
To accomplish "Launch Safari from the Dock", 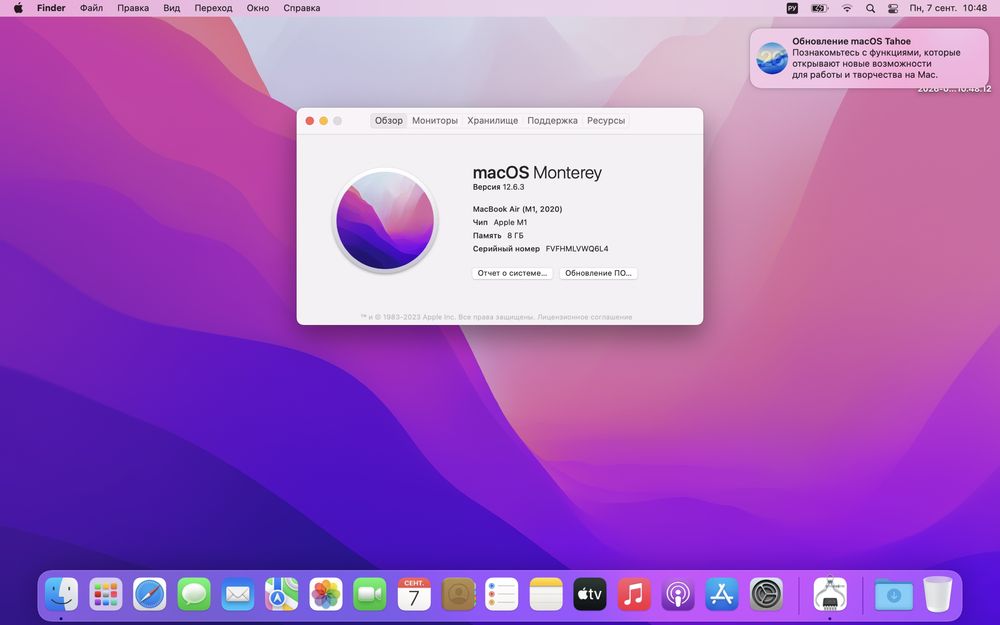I will (150, 594).
